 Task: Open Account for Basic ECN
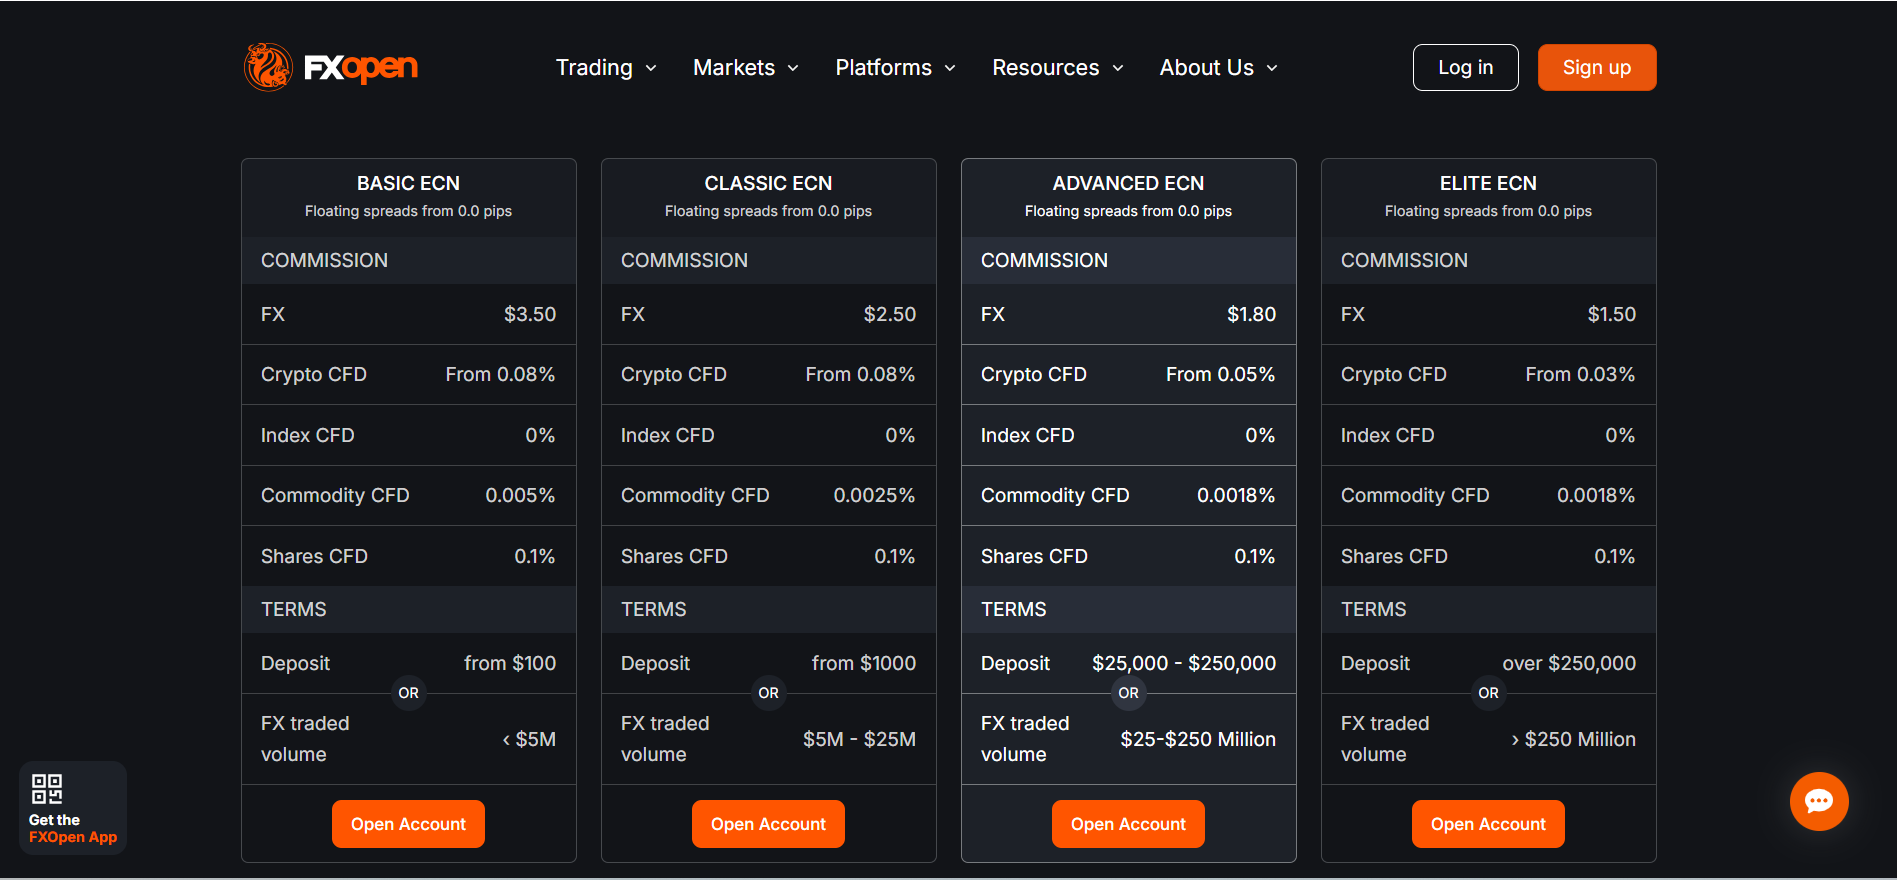pyautogui.click(x=408, y=824)
